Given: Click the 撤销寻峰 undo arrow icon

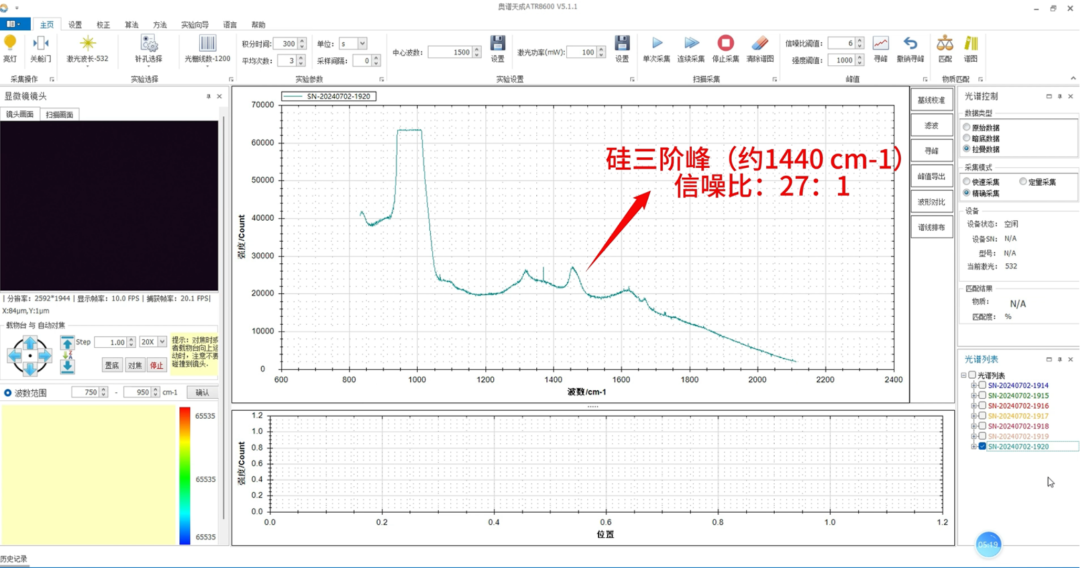Looking at the screenshot, I should 910,44.
